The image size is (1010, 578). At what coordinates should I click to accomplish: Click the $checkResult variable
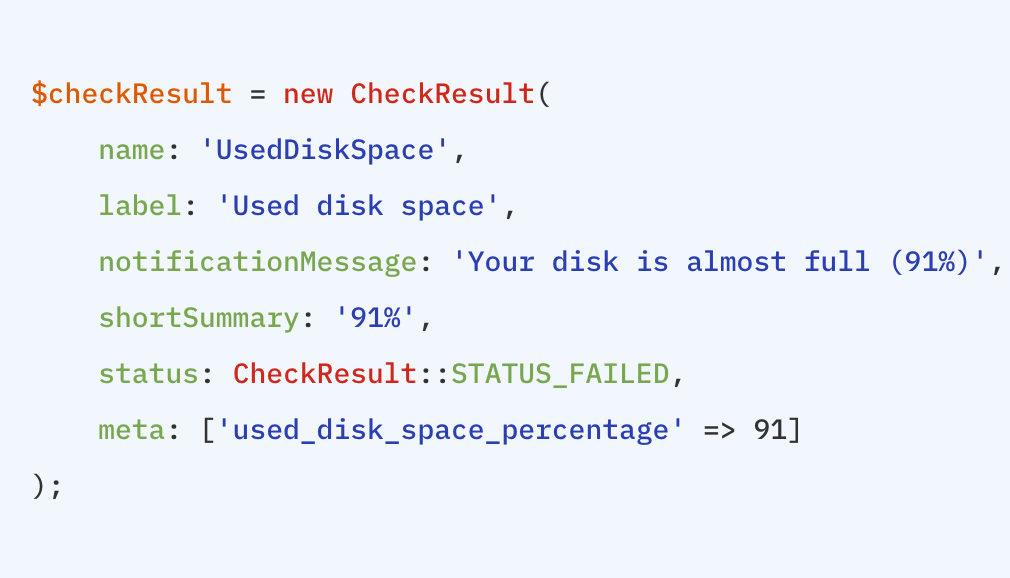point(131,94)
